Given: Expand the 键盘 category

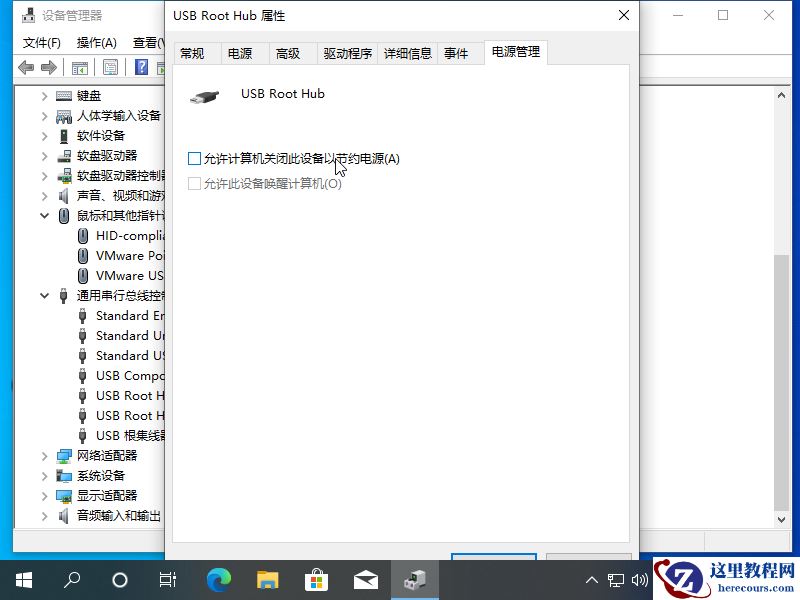Looking at the screenshot, I should (x=43, y=95).
